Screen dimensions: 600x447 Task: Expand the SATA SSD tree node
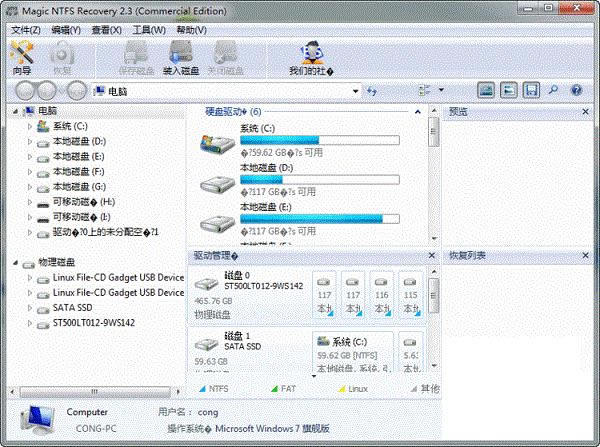[x=30, y=308]
